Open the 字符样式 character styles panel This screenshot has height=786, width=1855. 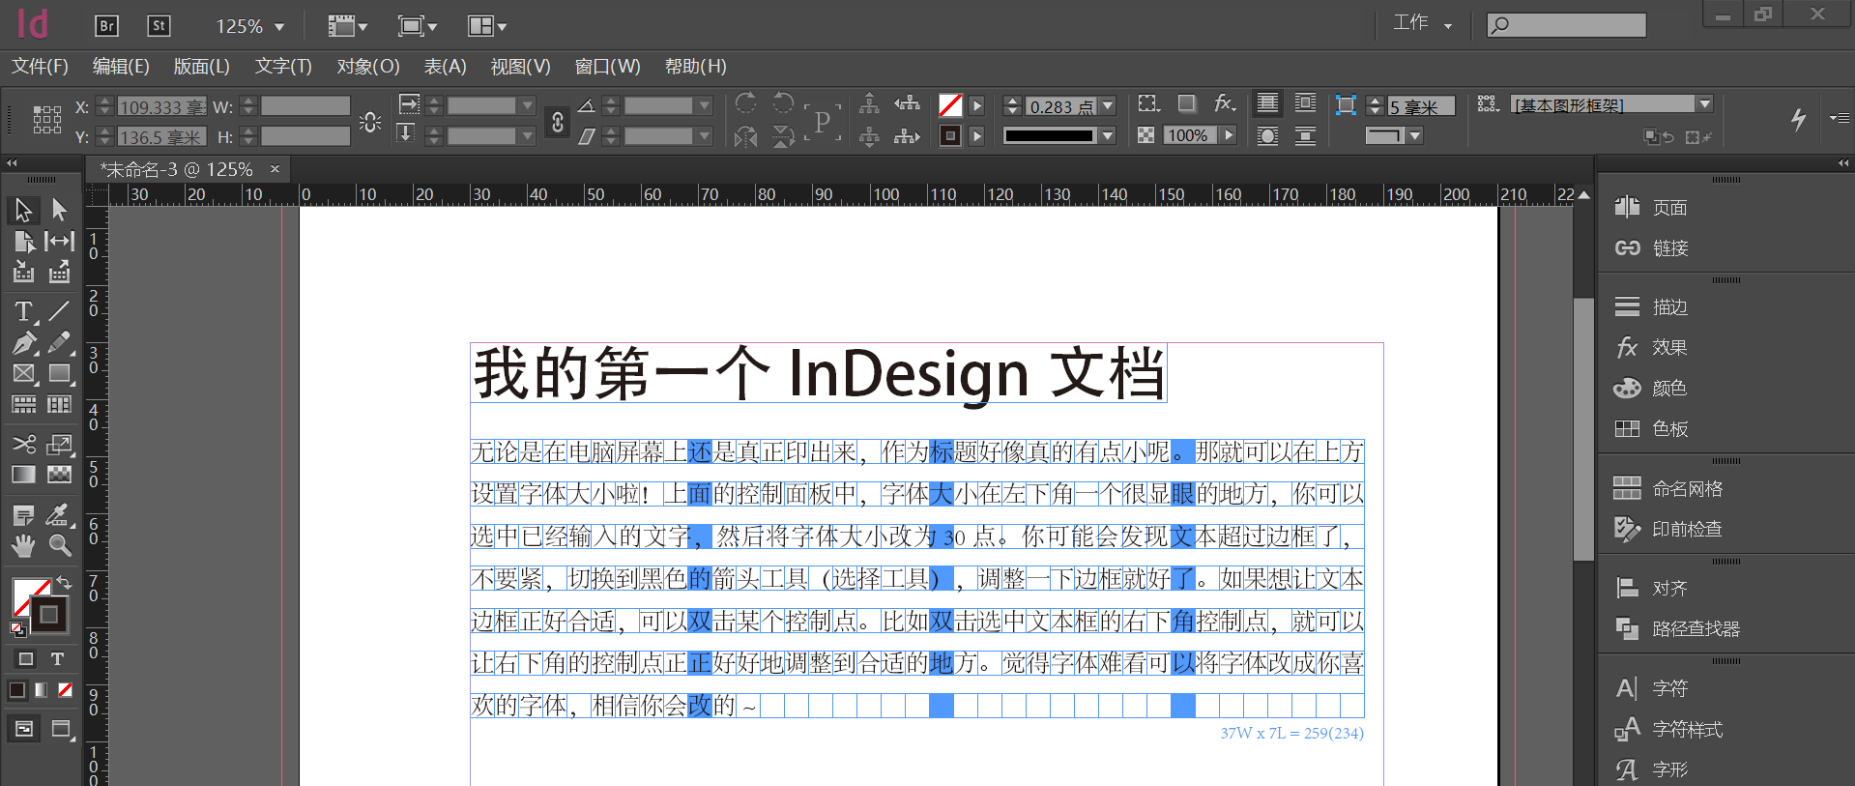1668,729
